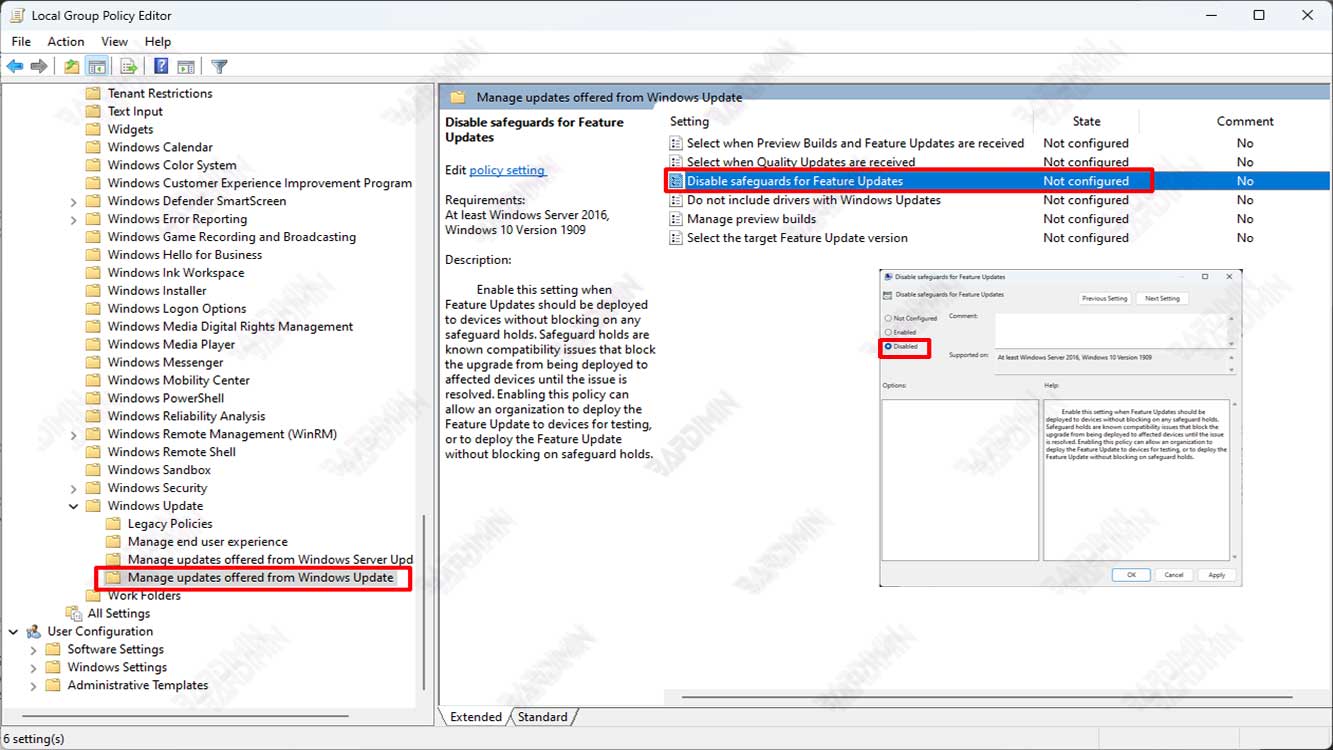This screenshot has height=750, width=1333.
Task: Click the User Configuration node icon
Action: (34, 631)
